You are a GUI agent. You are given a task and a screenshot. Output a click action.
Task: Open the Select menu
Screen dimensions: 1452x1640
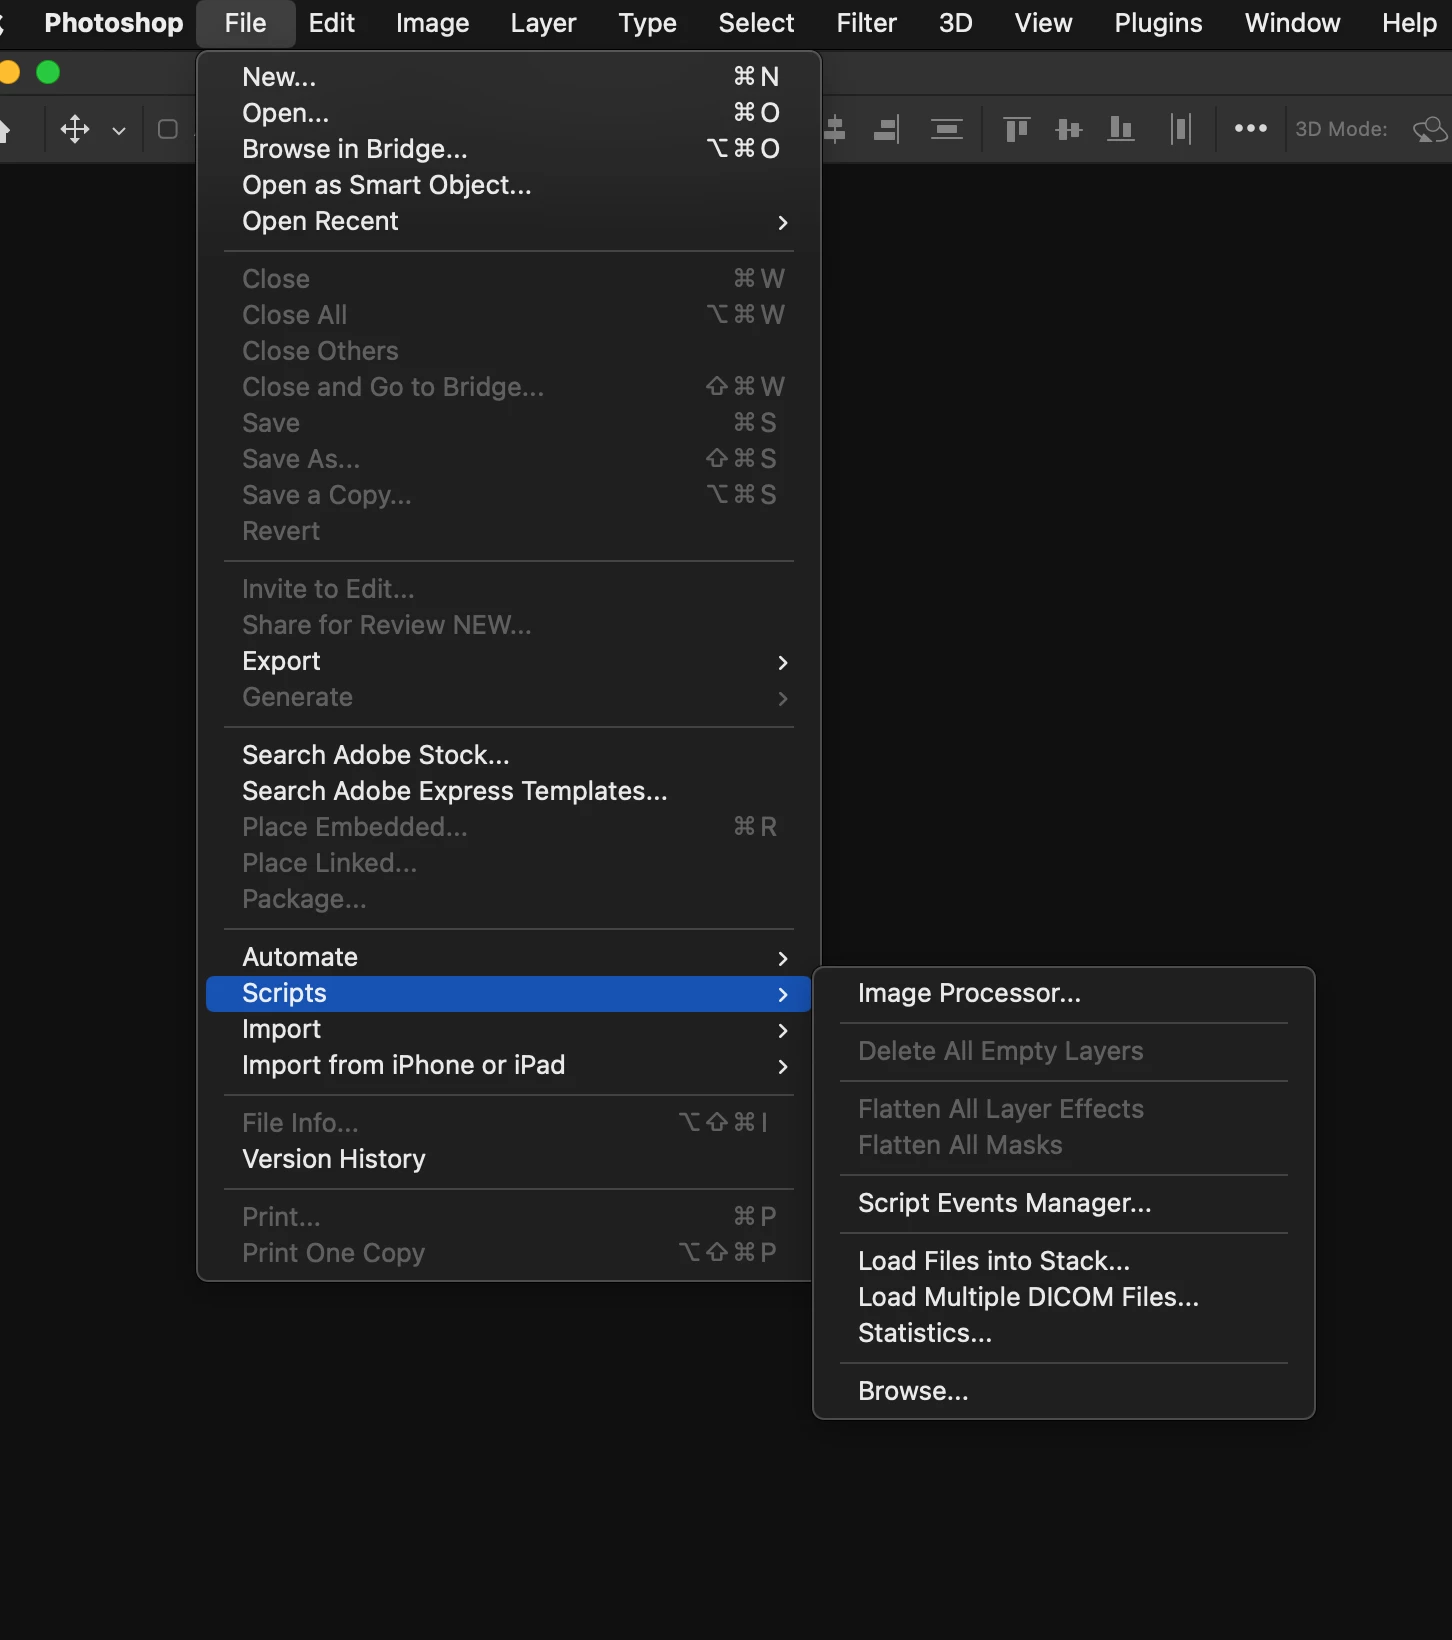click(756, 23)
